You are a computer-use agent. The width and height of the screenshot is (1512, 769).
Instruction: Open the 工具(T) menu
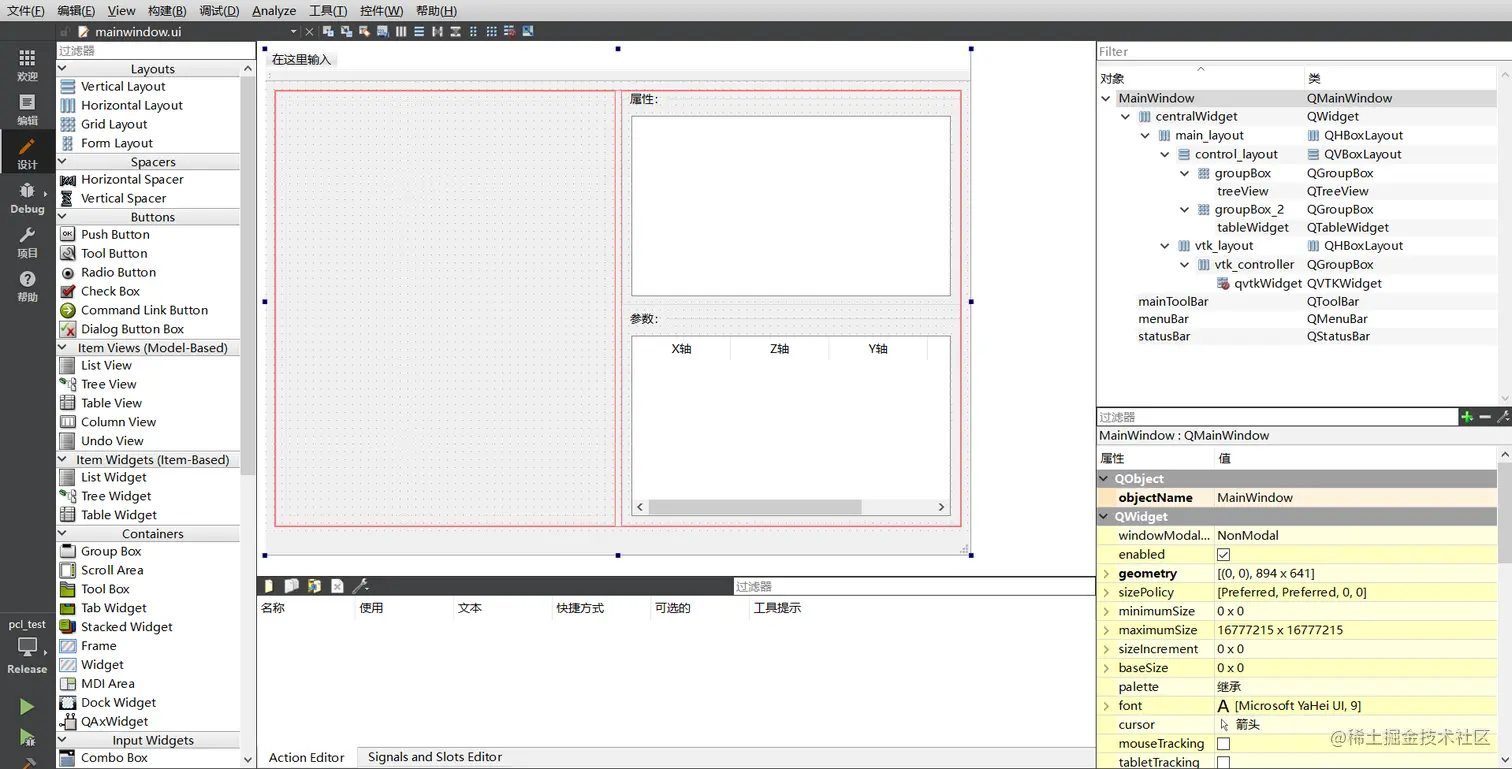click(328, 11)
